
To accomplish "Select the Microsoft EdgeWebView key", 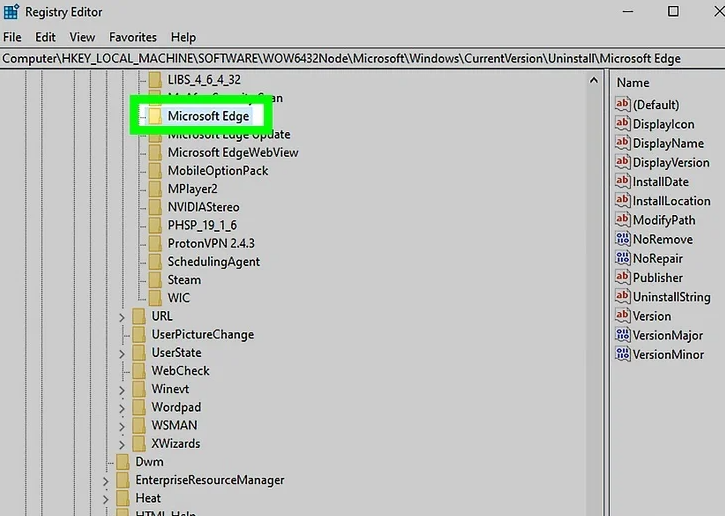I will pos(232,152).
